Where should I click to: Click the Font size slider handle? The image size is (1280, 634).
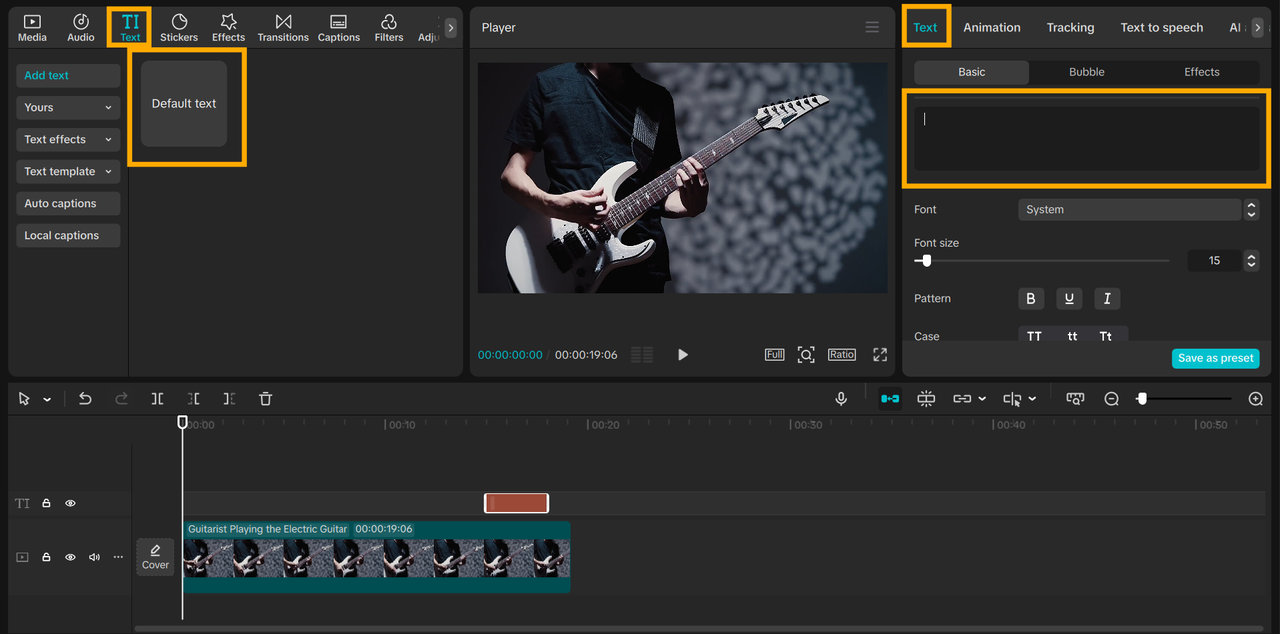[x=927, y=260]
